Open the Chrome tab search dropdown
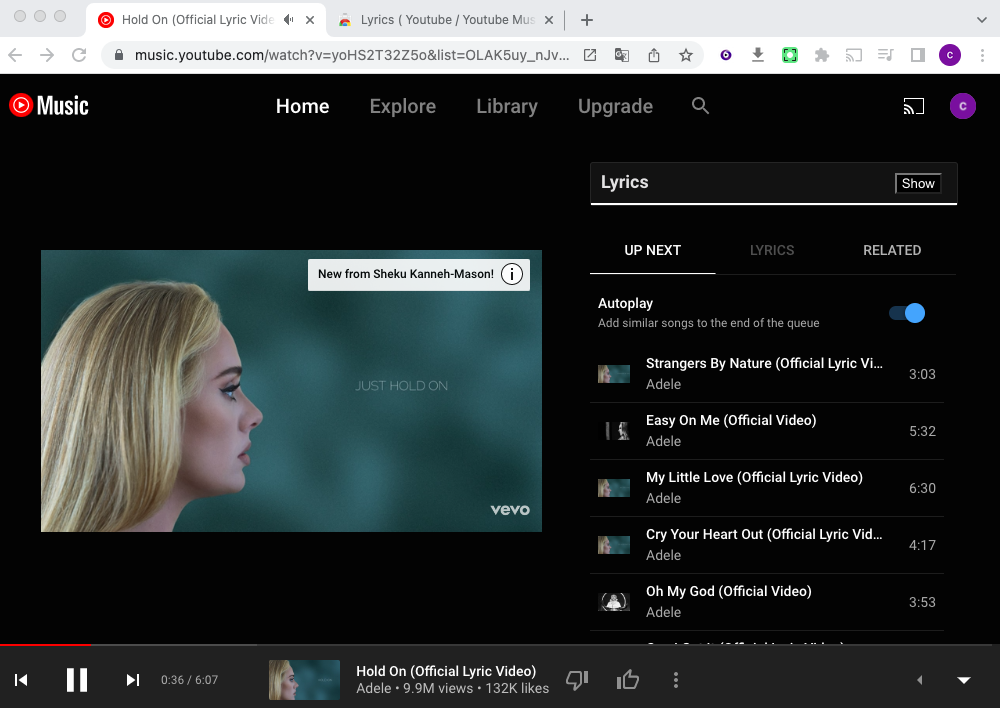This screenshot has height=708, width=1000. point(981,20)
